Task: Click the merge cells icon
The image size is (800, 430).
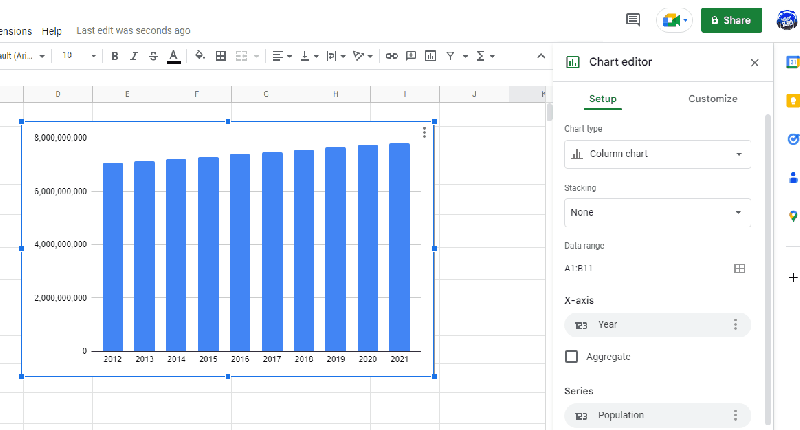Action: [241, 56]
